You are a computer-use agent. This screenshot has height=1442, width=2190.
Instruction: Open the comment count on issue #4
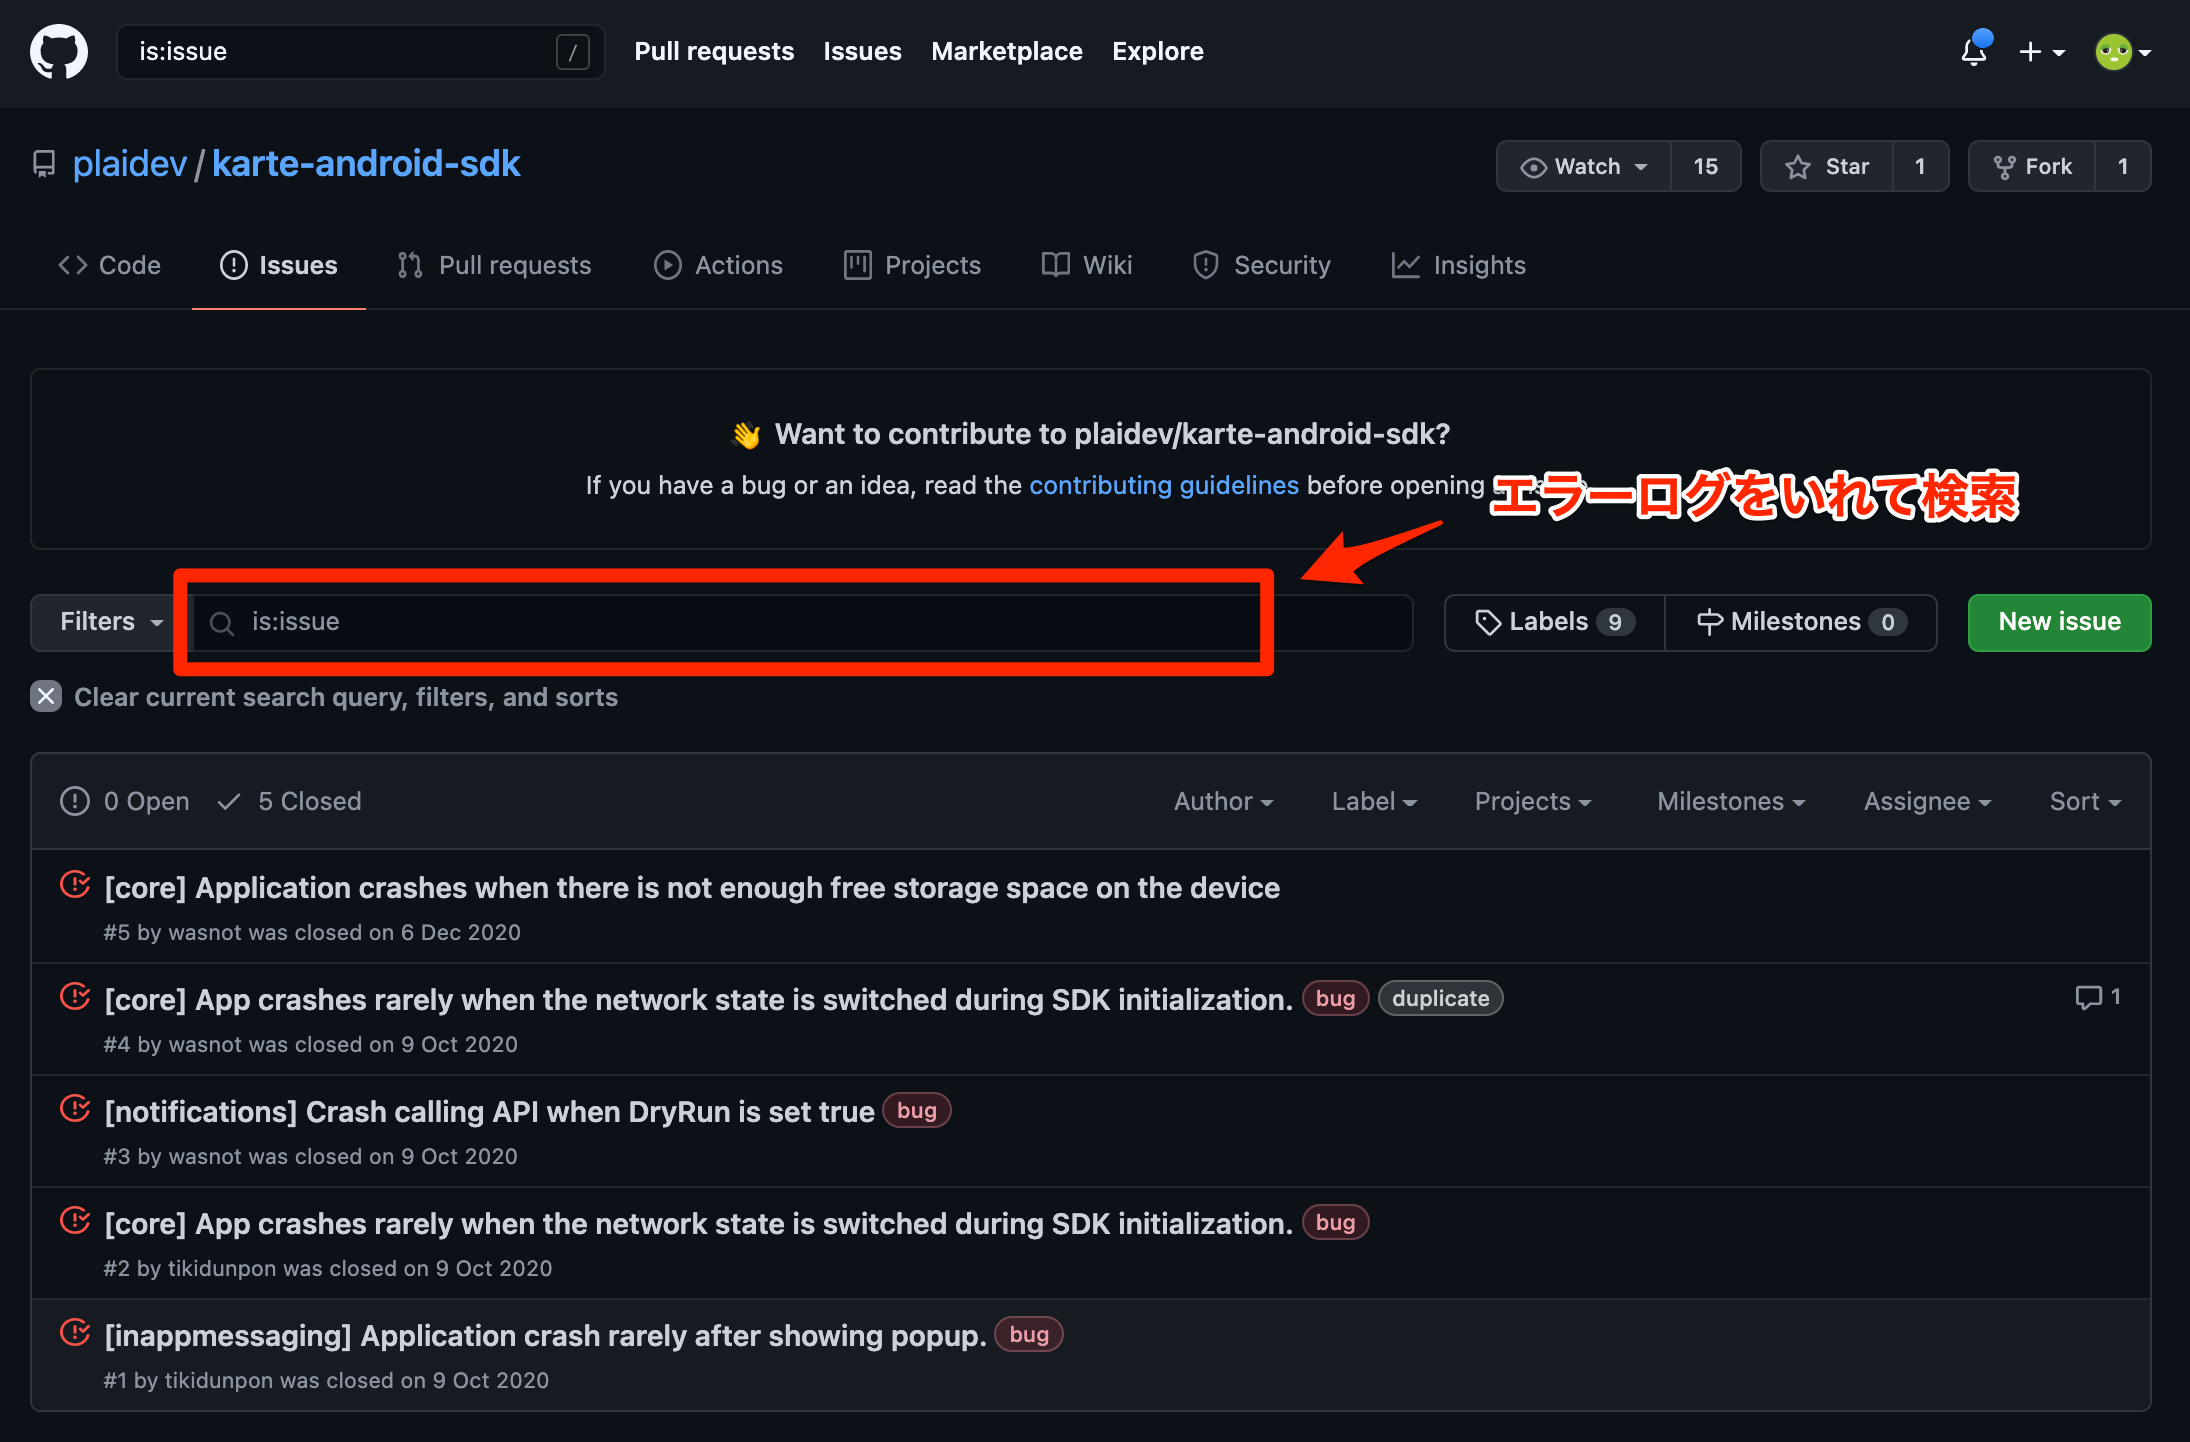(x=2098, y=997)
